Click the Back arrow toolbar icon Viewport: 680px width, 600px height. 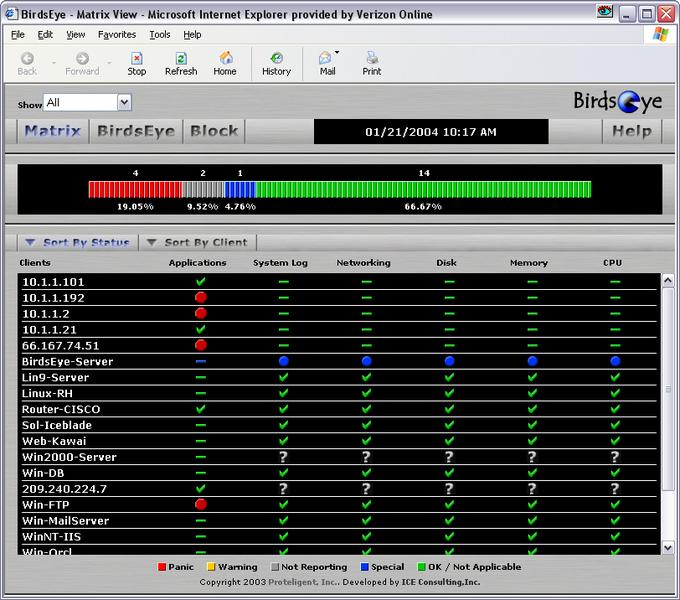coord(27,58)
